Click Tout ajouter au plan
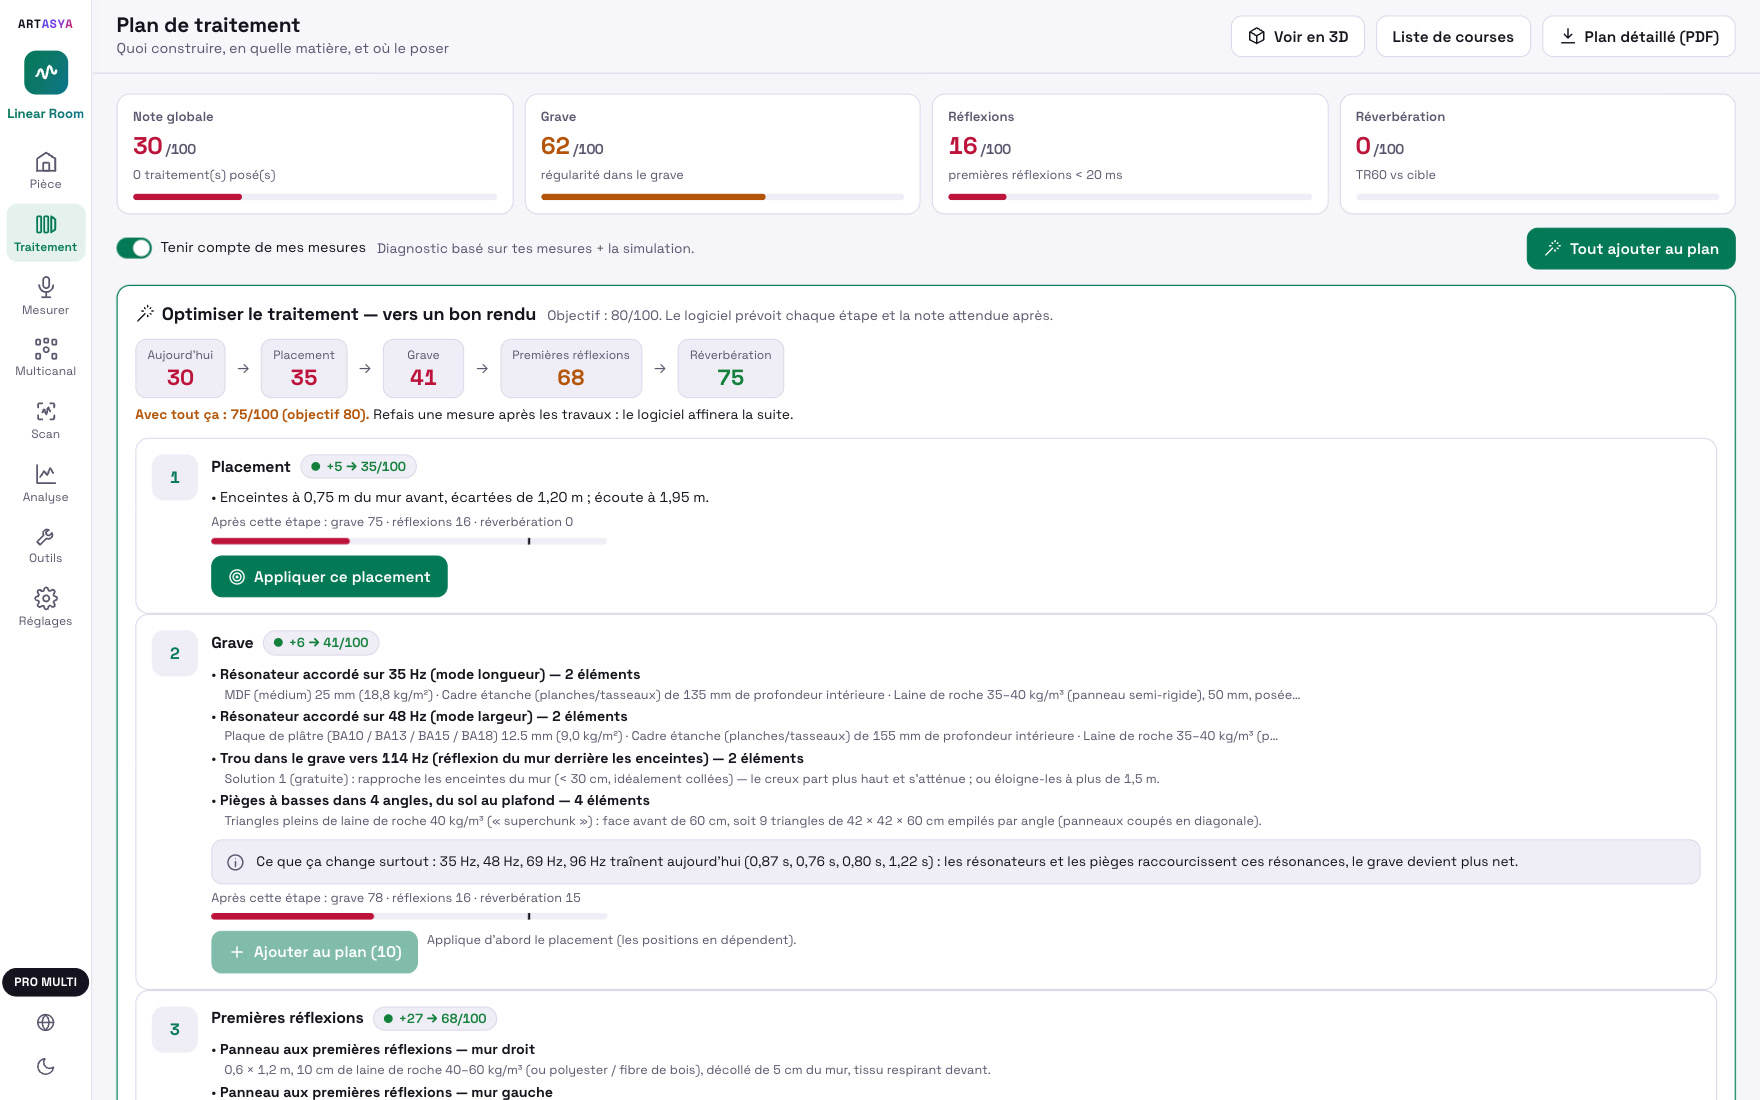The image size is (1760, 1100). point(1631,249)
